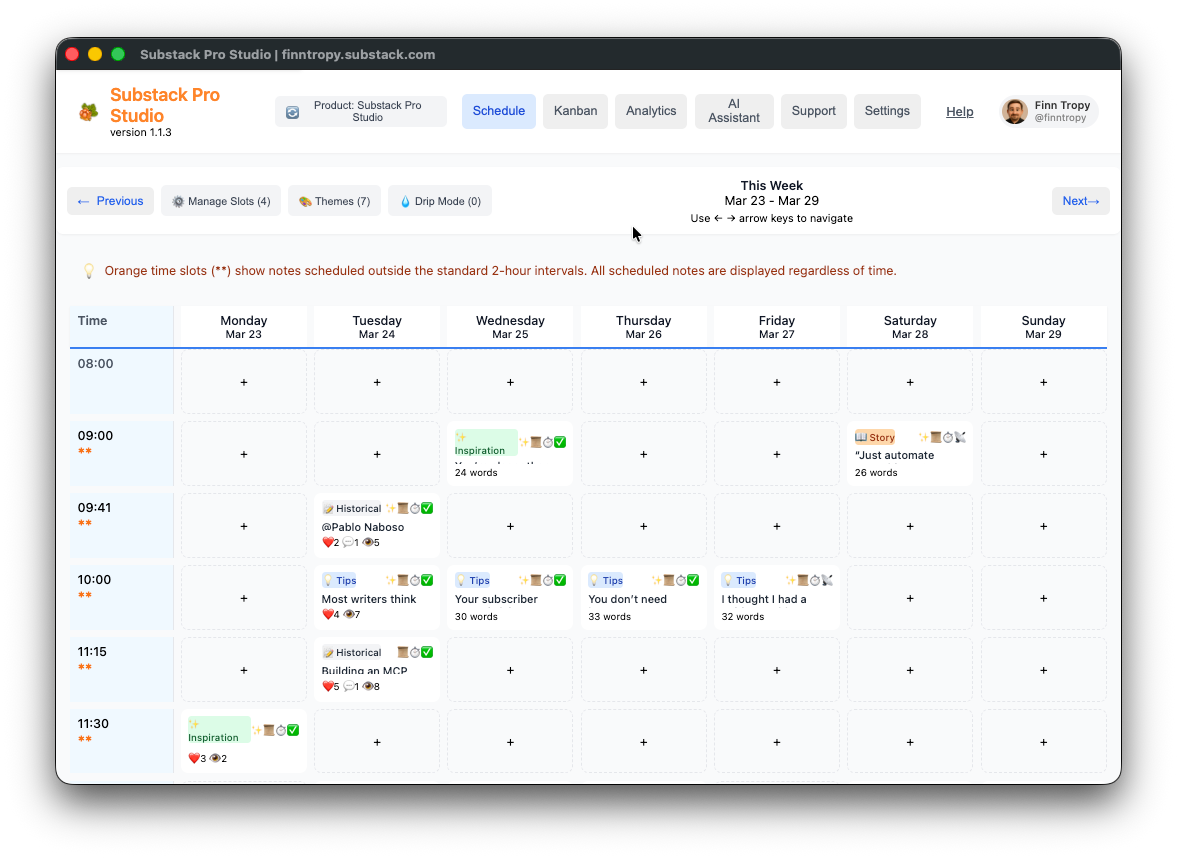Open the AI Assistant tab

click(x=733, y=112)
